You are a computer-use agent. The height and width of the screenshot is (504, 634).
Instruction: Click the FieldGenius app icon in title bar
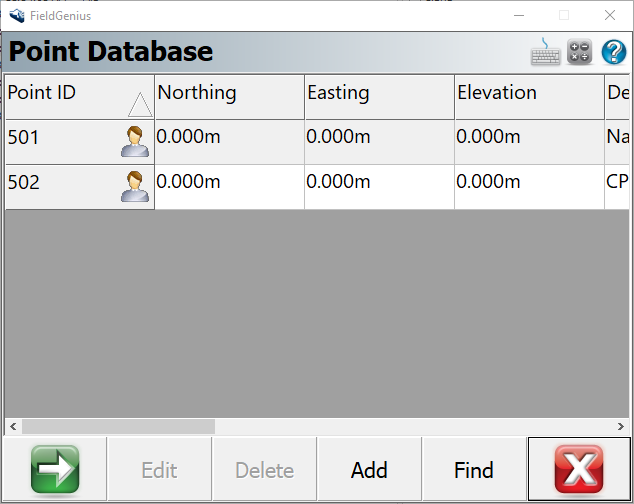click(x=16, y=15)
